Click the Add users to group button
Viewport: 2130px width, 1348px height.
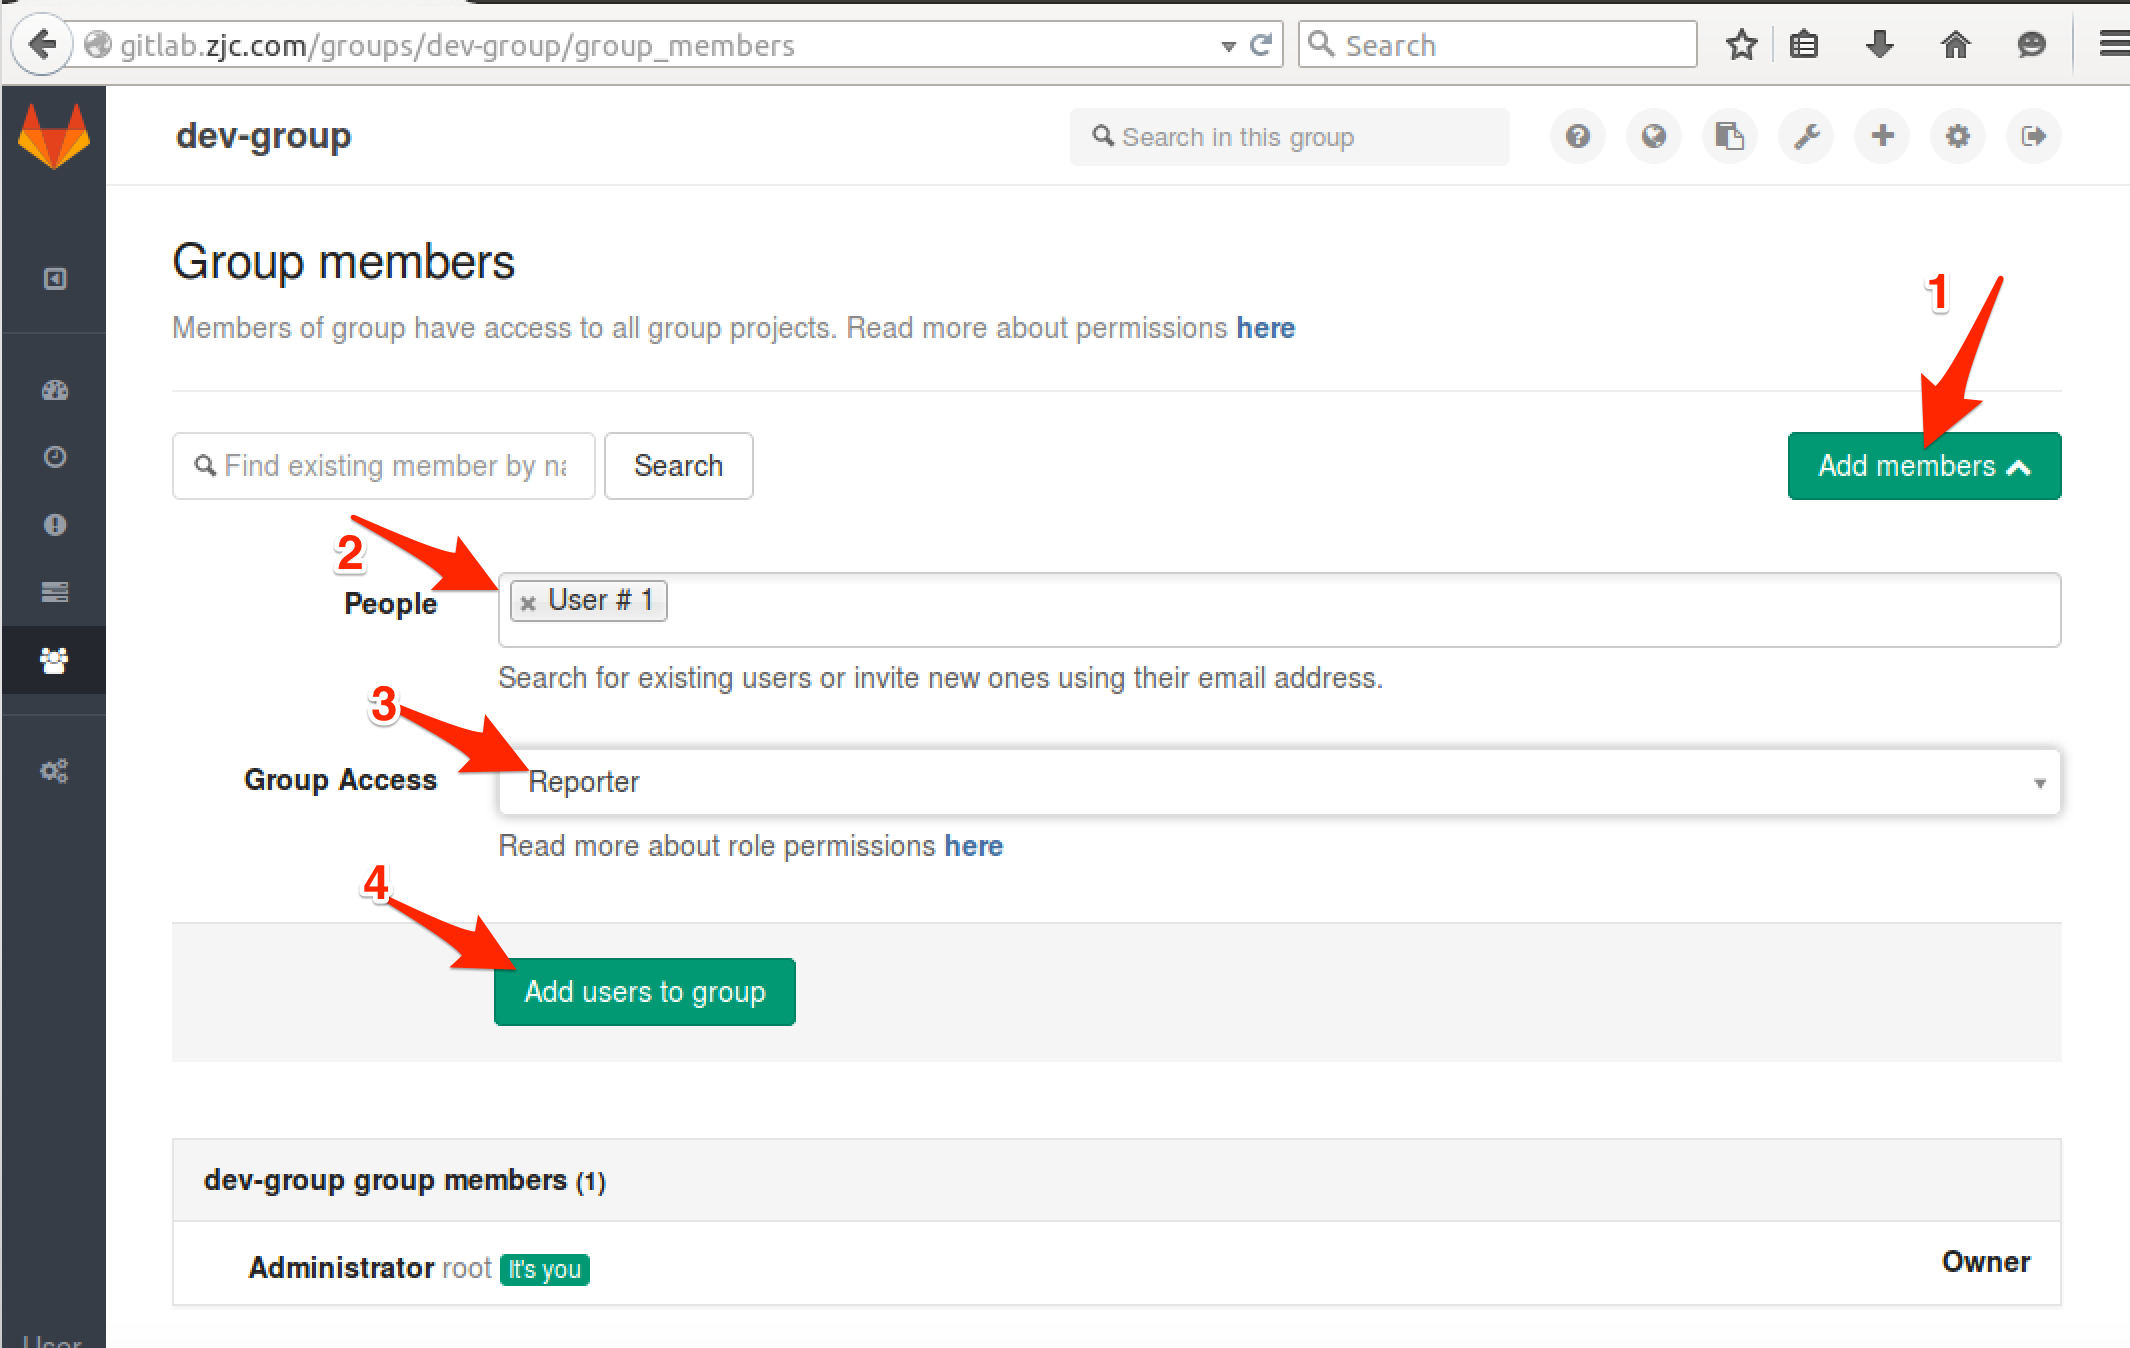coord(646,991)
